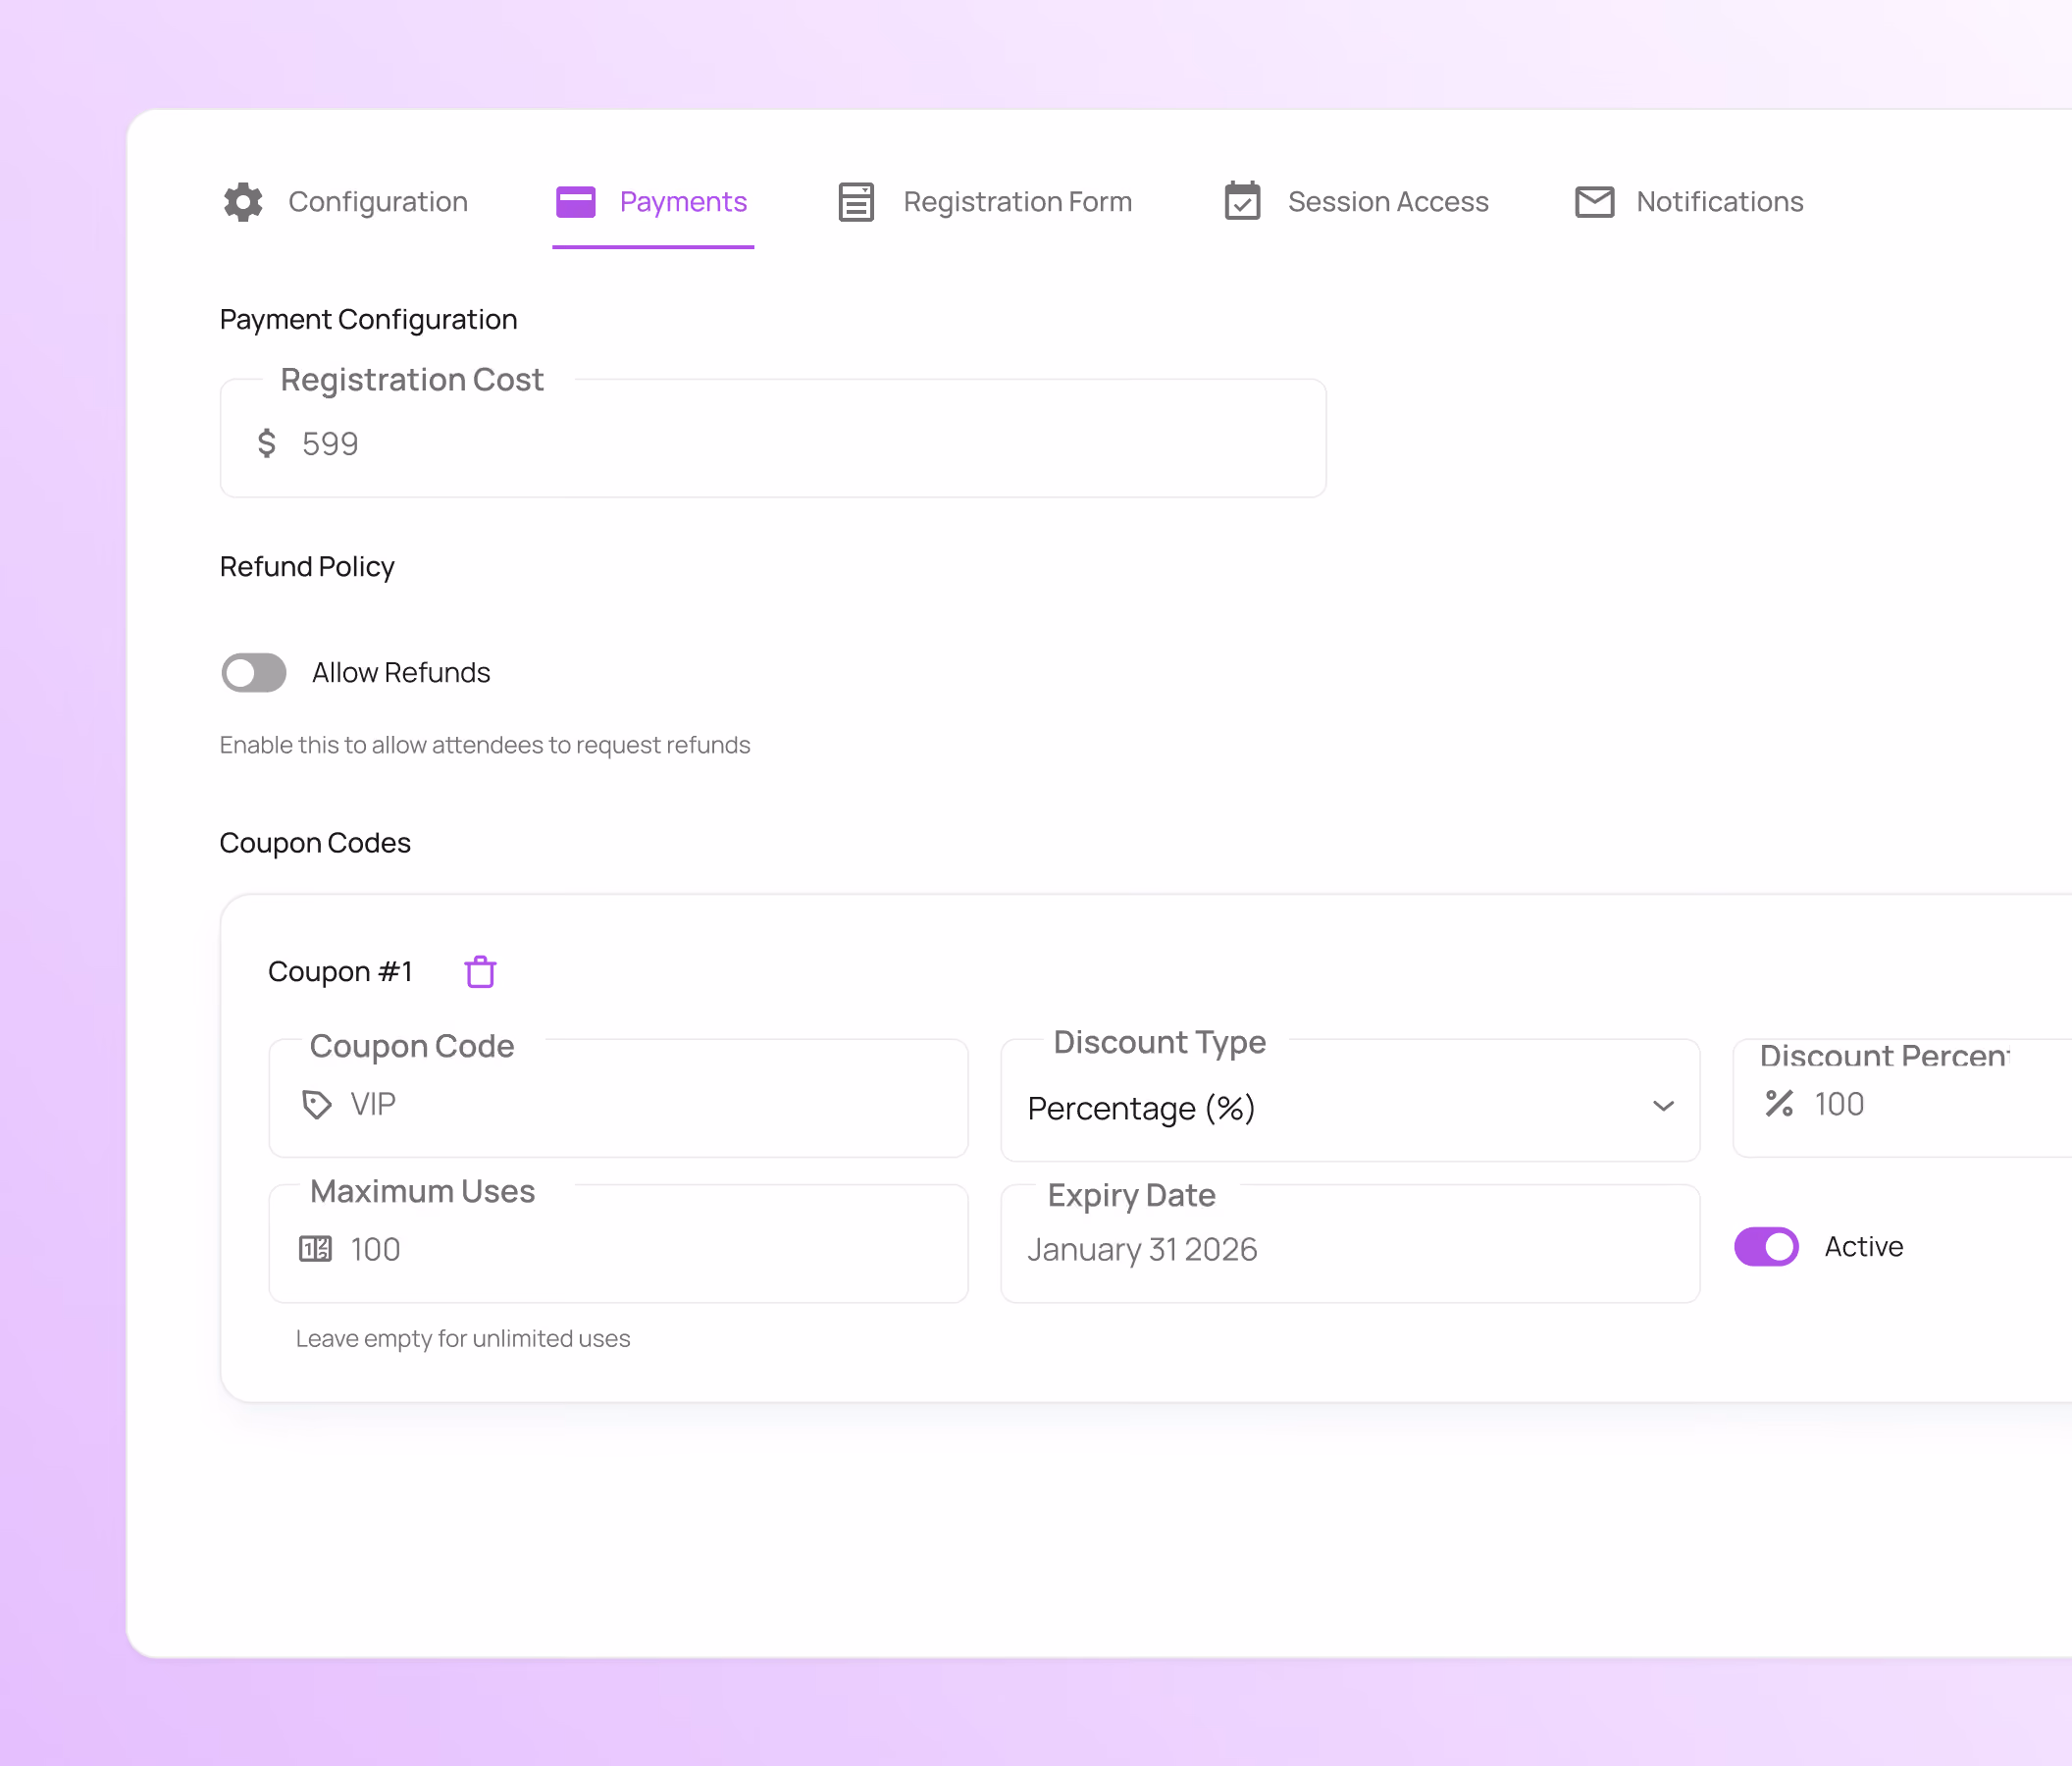Viewport: 2072px width, 1766px height.
Task: Disable the coupon Active toggle
Action: click(1767, 1247)
